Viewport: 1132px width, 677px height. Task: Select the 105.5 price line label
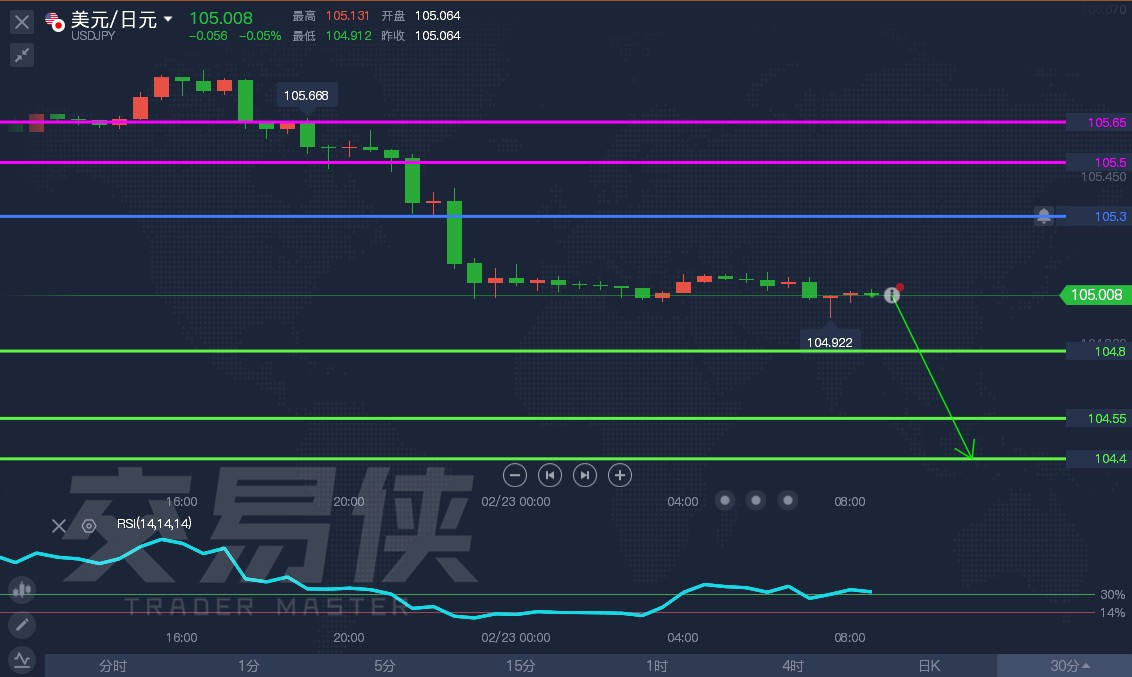[x=1099, y=162]
